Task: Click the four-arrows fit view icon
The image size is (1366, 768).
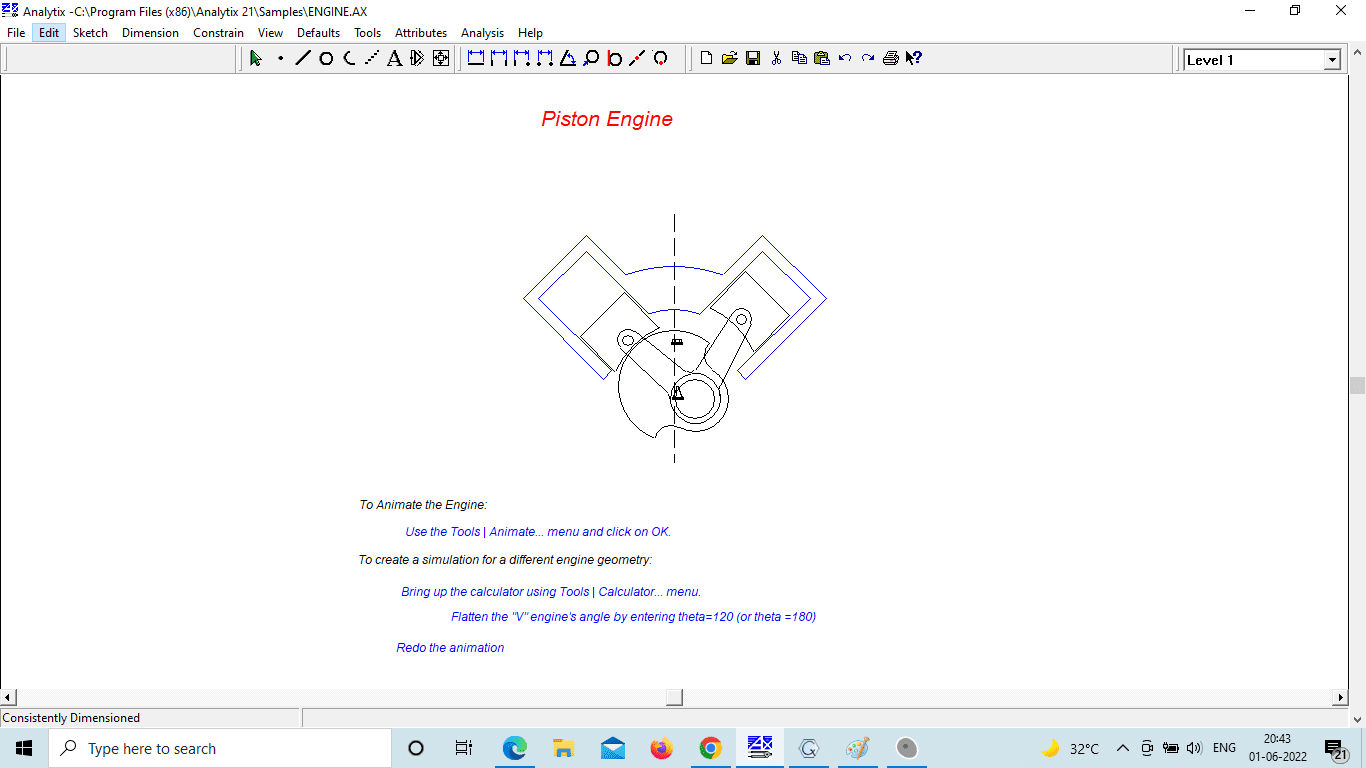Action: (x=441, y=59)
